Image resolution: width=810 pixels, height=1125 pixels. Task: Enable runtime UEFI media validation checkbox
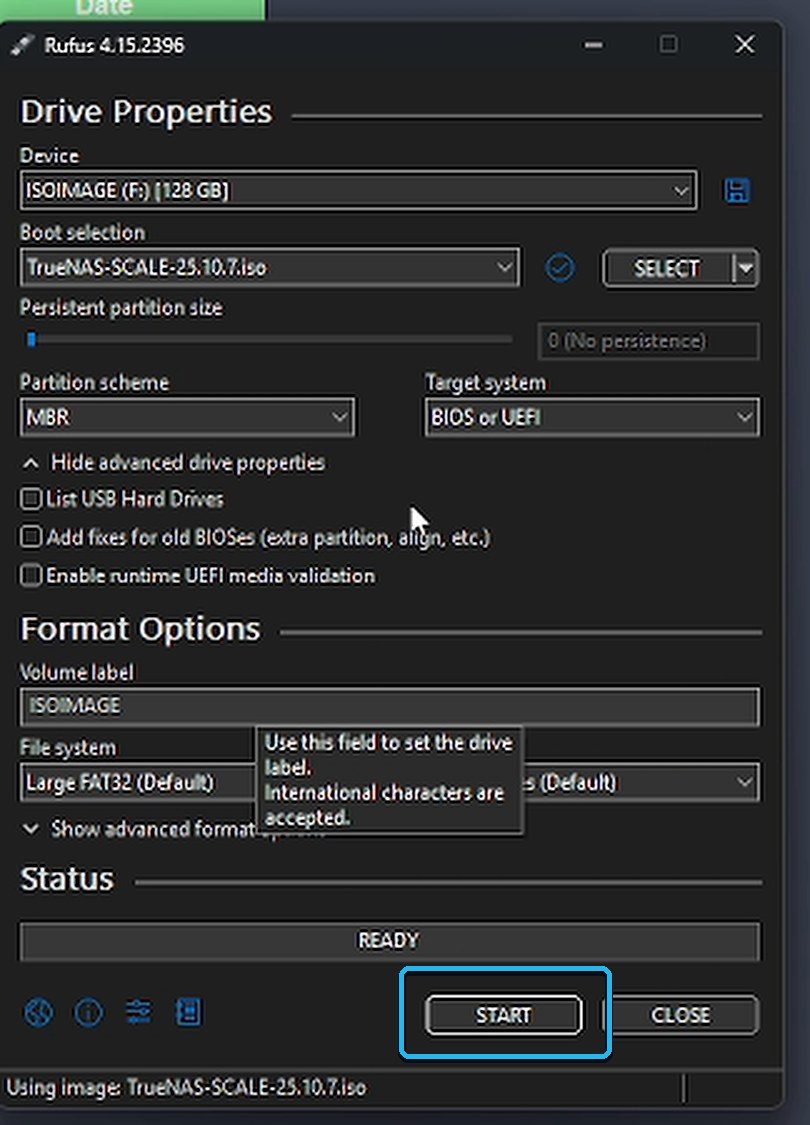[x=31, y=575]
